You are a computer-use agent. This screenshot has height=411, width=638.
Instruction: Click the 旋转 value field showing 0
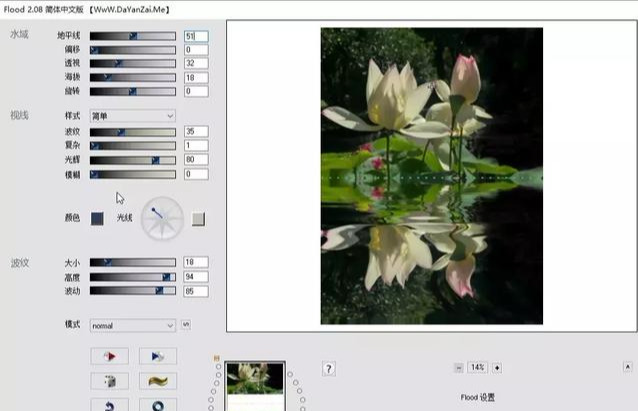(196, 91)
